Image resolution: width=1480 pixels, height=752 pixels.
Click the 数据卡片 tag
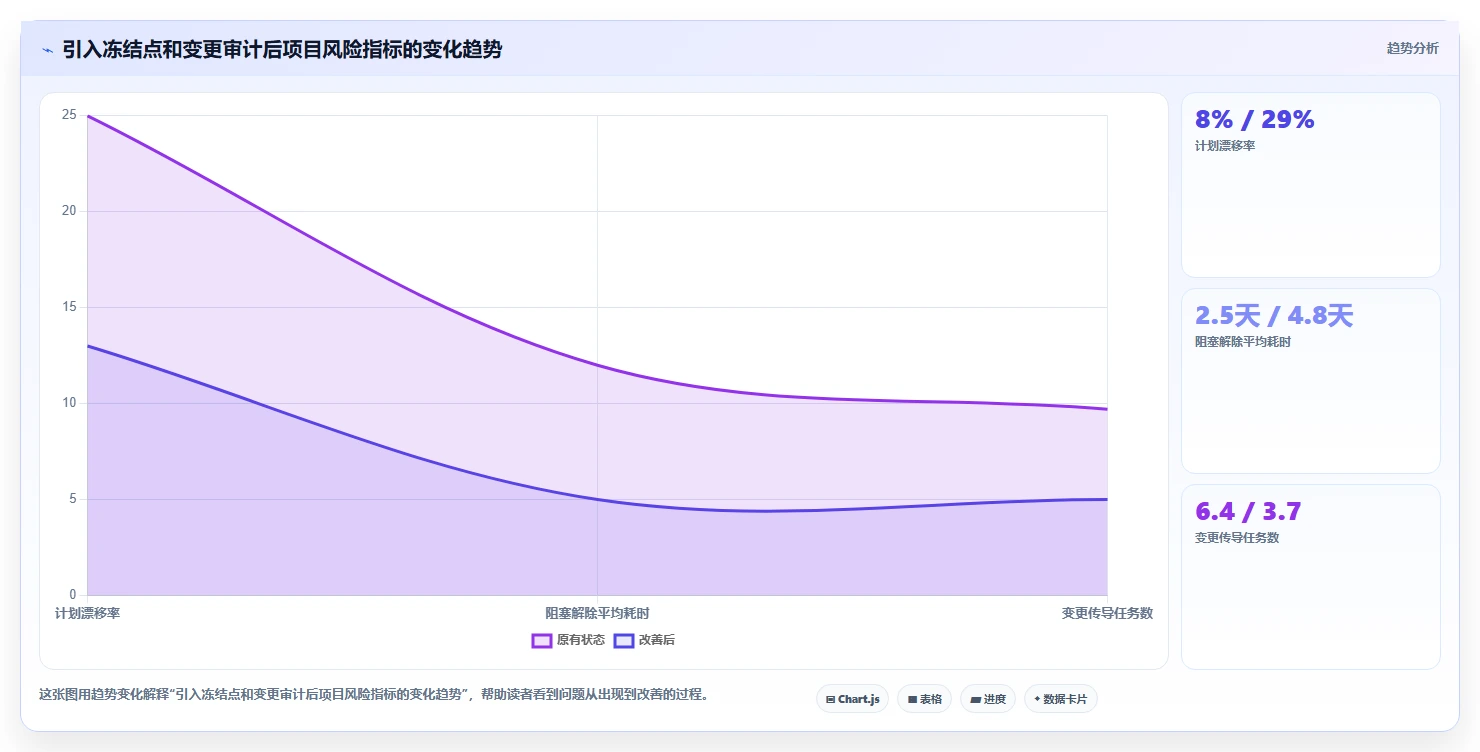click(x=1060, y=699)
